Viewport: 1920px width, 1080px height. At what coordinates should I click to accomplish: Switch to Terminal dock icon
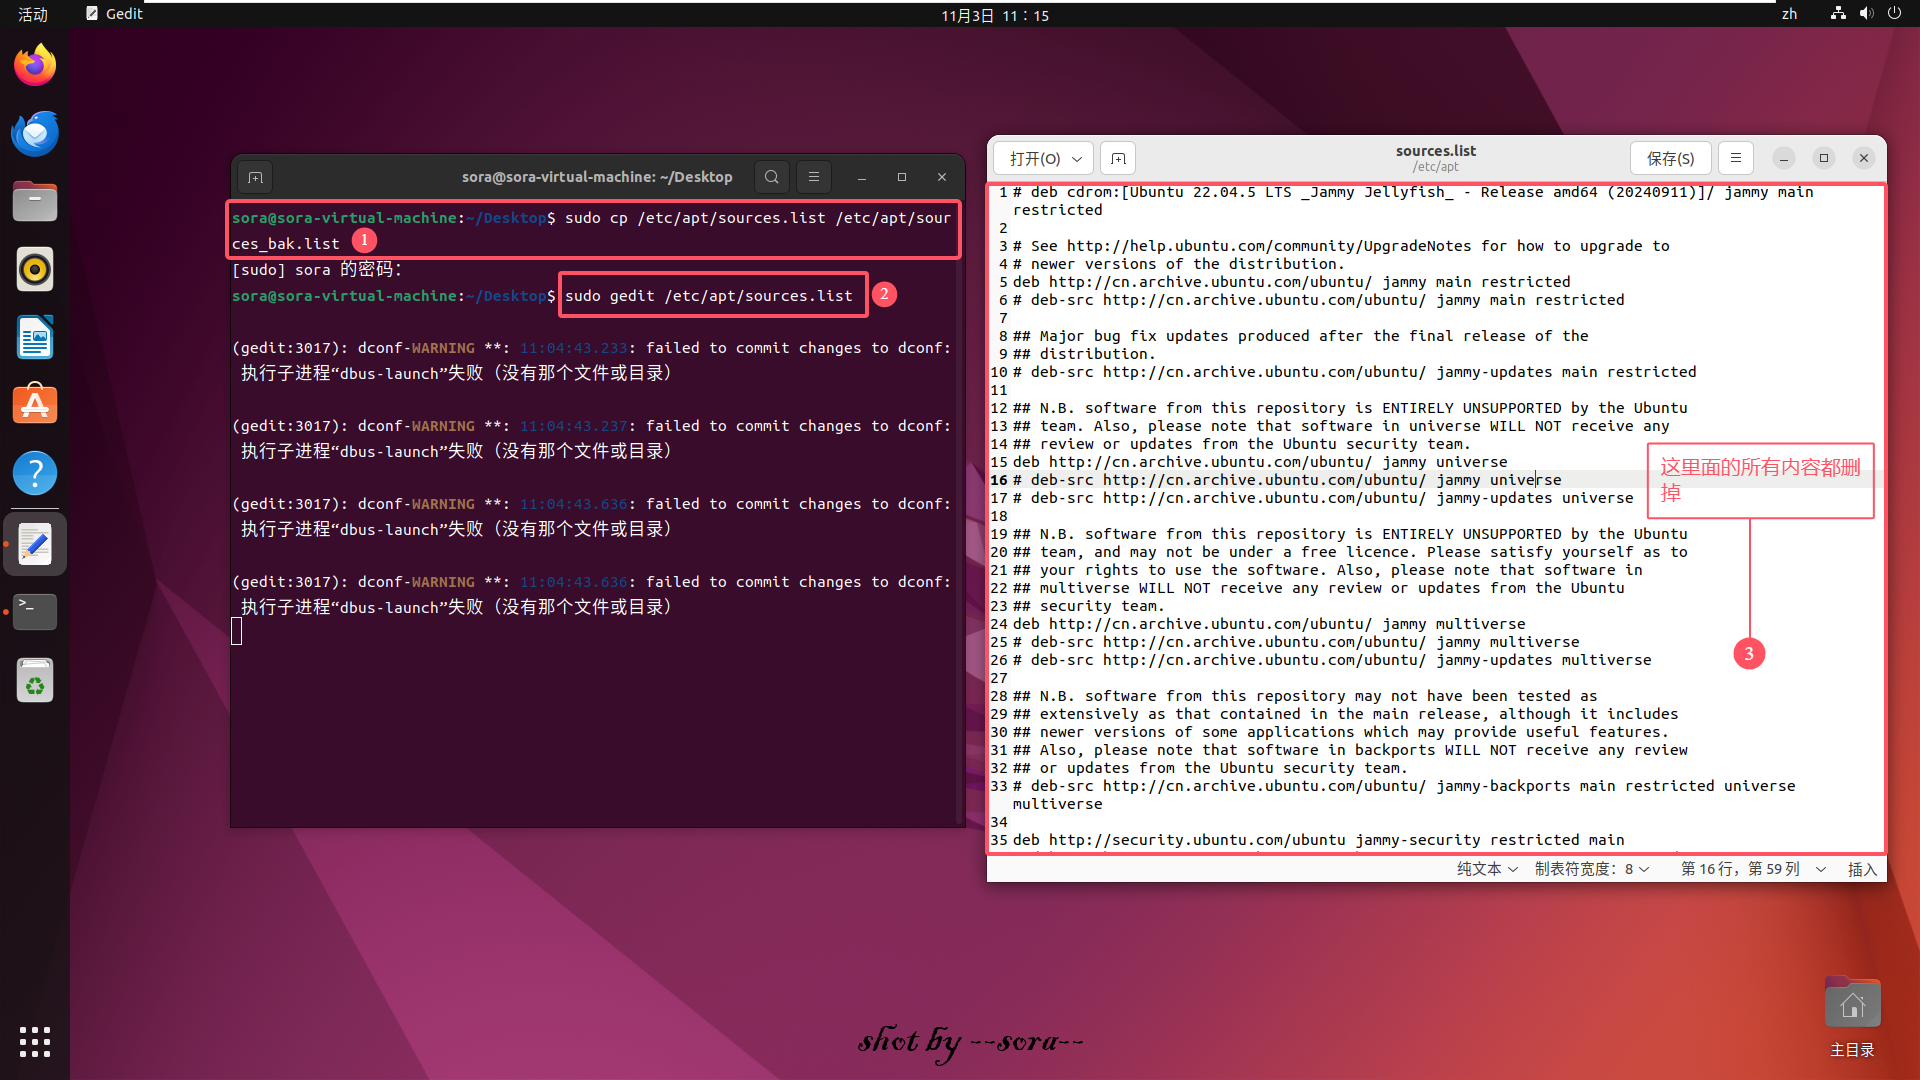[35, 612]
